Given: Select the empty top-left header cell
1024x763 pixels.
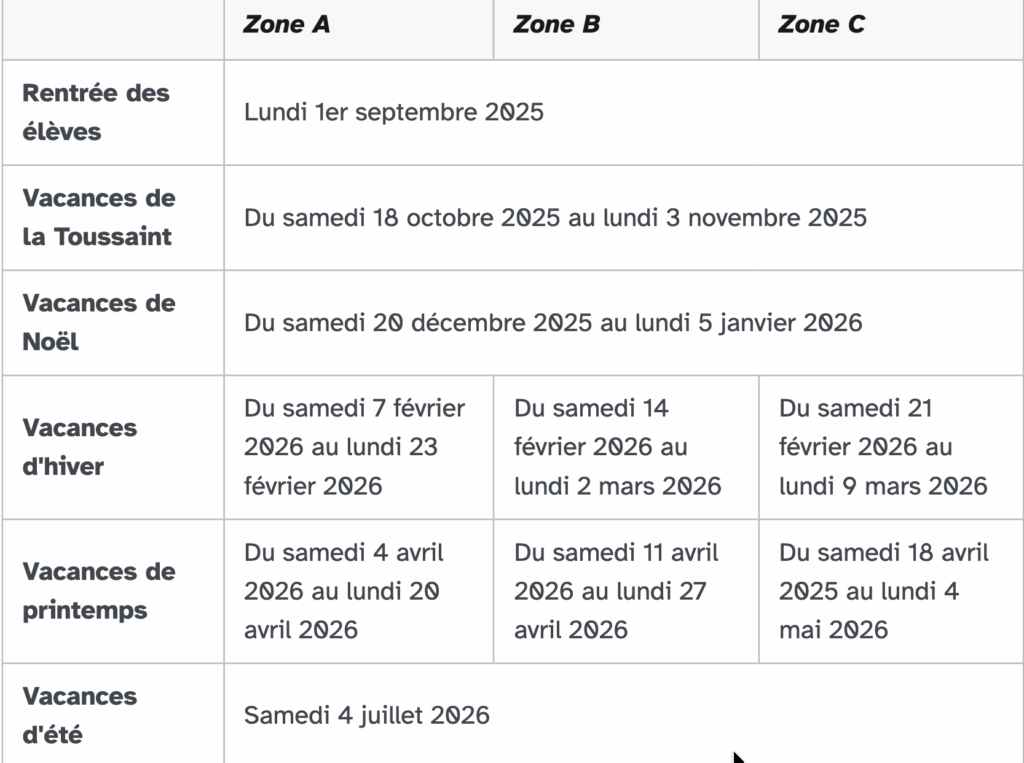Looking at the screenshot, I should (113, 30).
